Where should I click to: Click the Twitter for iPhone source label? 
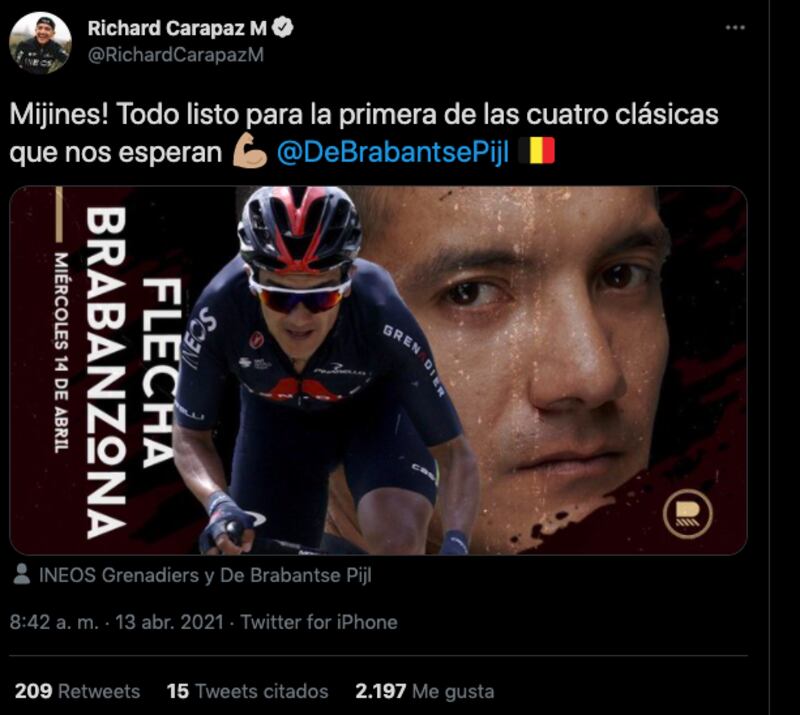point(319,622)
